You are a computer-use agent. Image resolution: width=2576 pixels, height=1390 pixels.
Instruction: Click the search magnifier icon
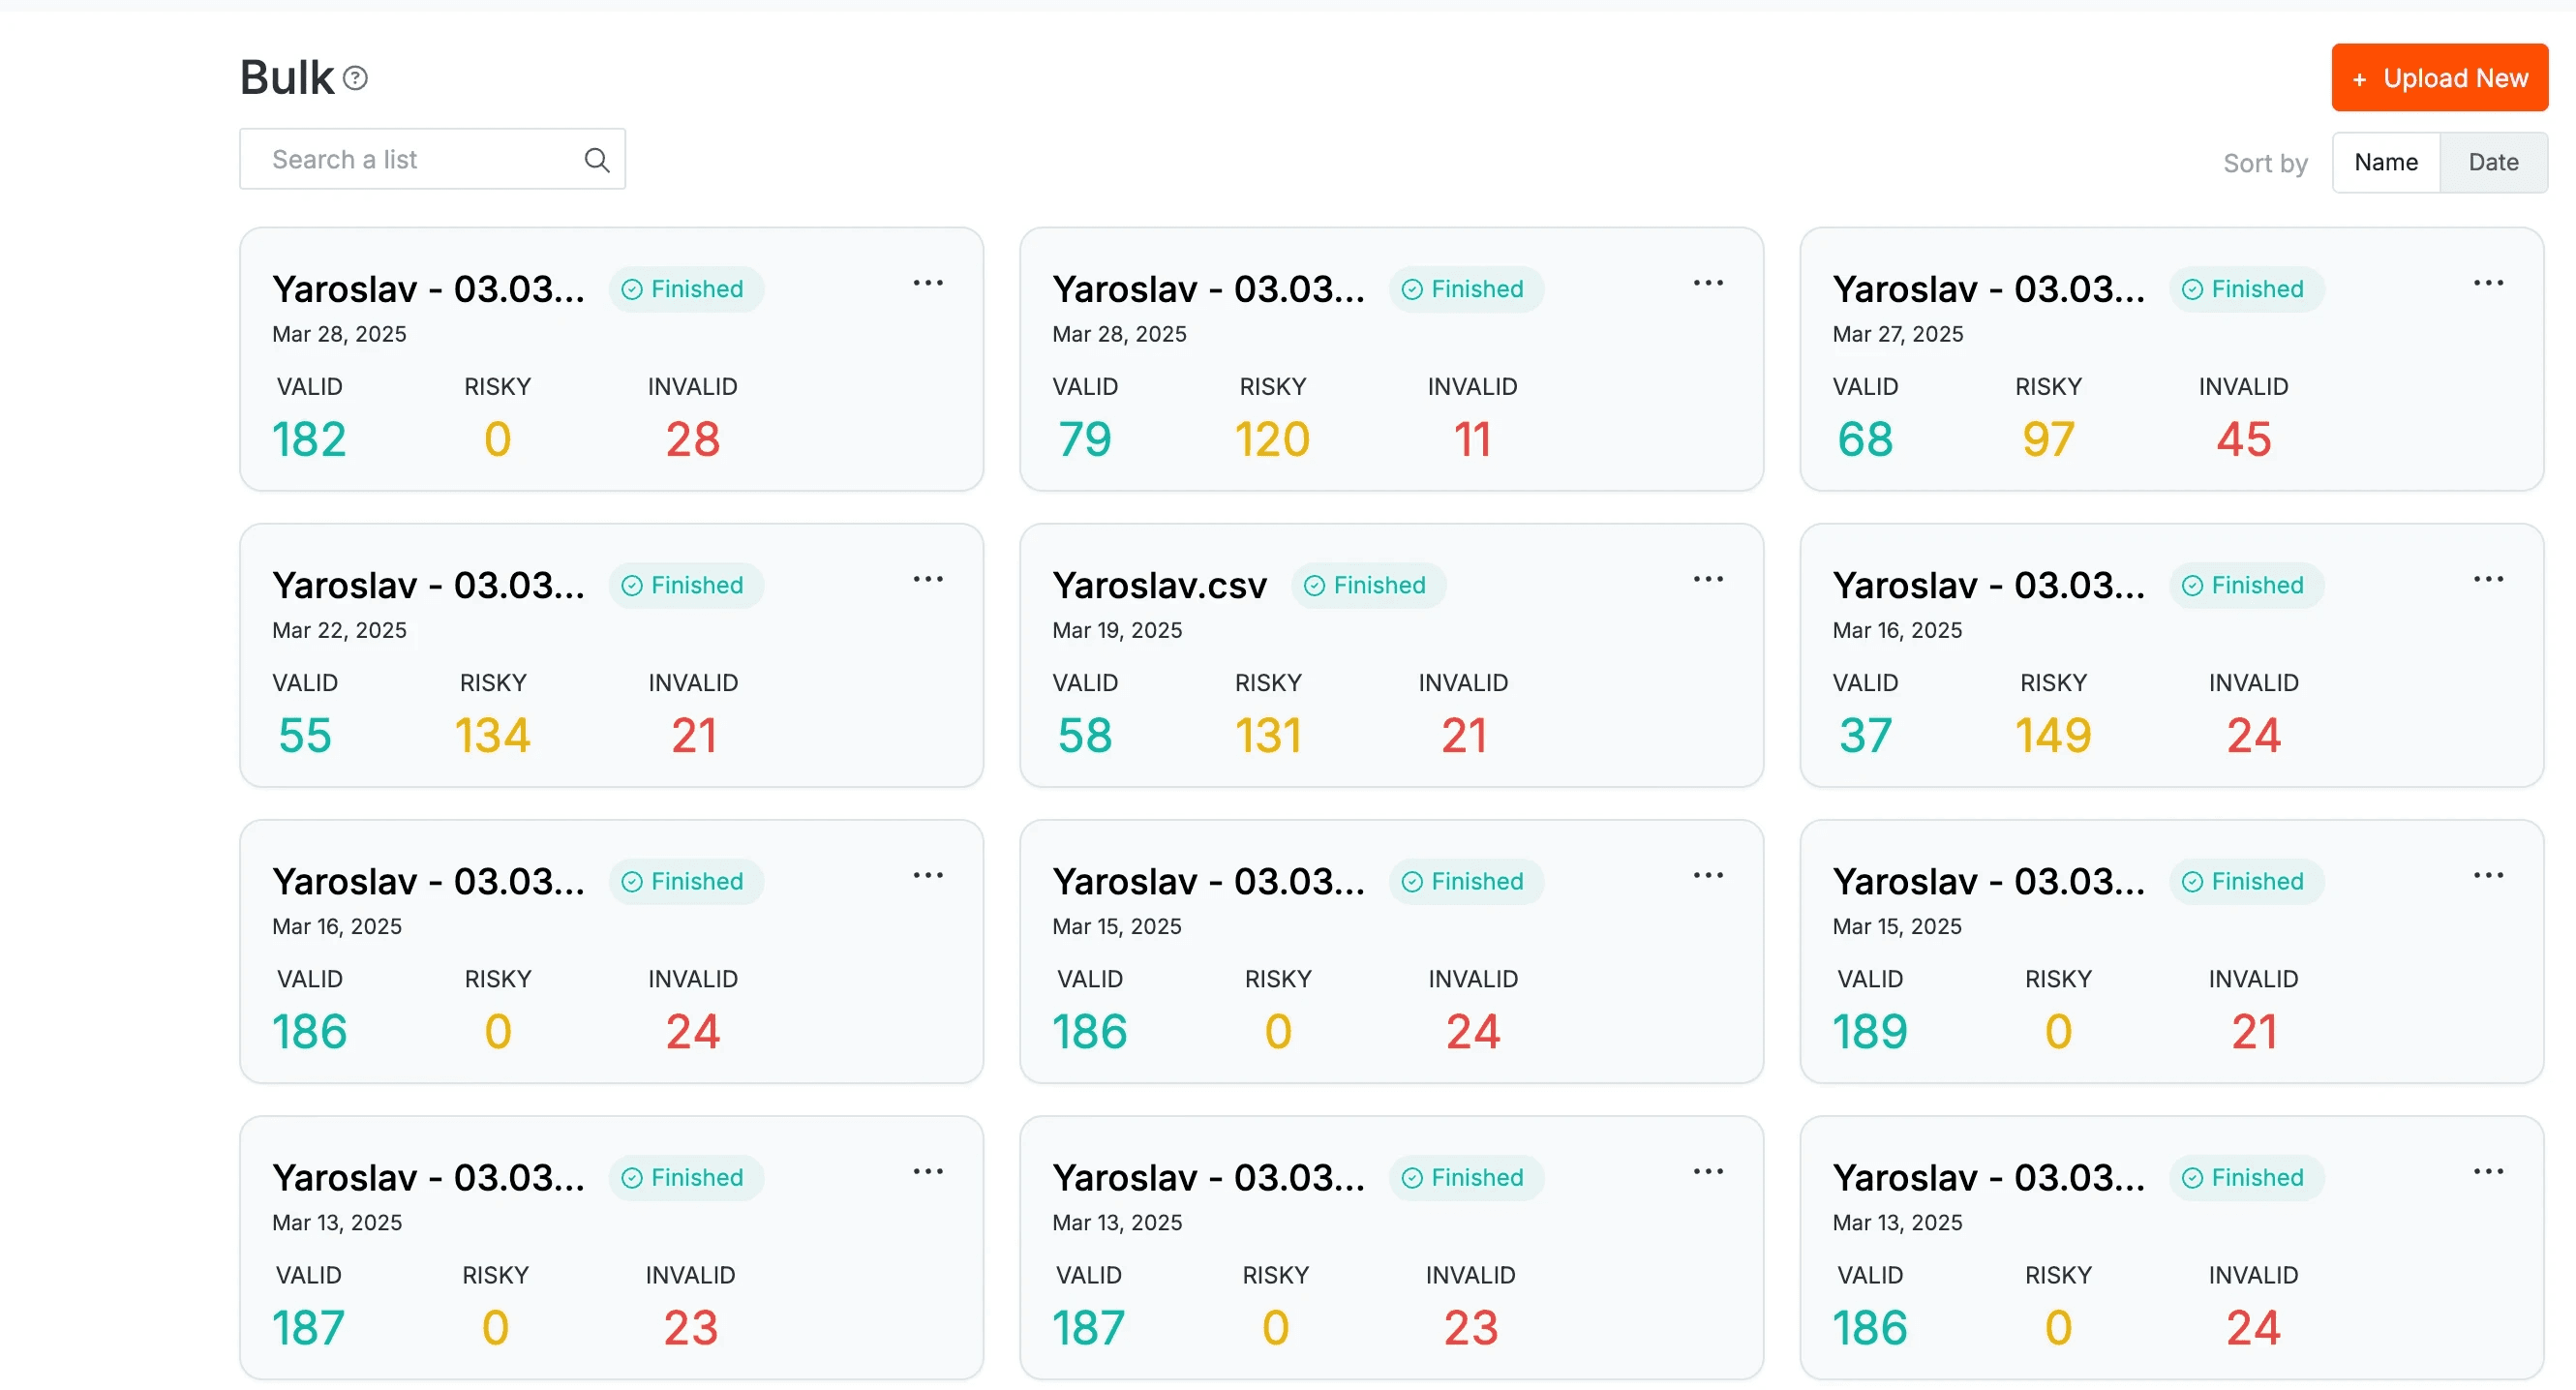[597, 160]
